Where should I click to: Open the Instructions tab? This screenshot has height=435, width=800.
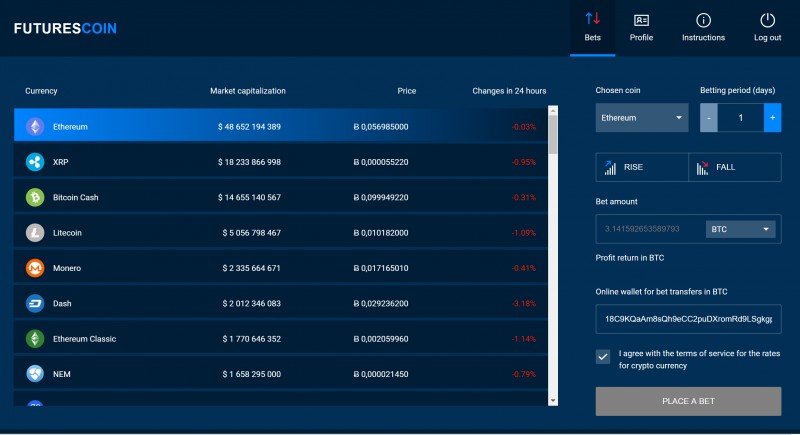[703, 28]
